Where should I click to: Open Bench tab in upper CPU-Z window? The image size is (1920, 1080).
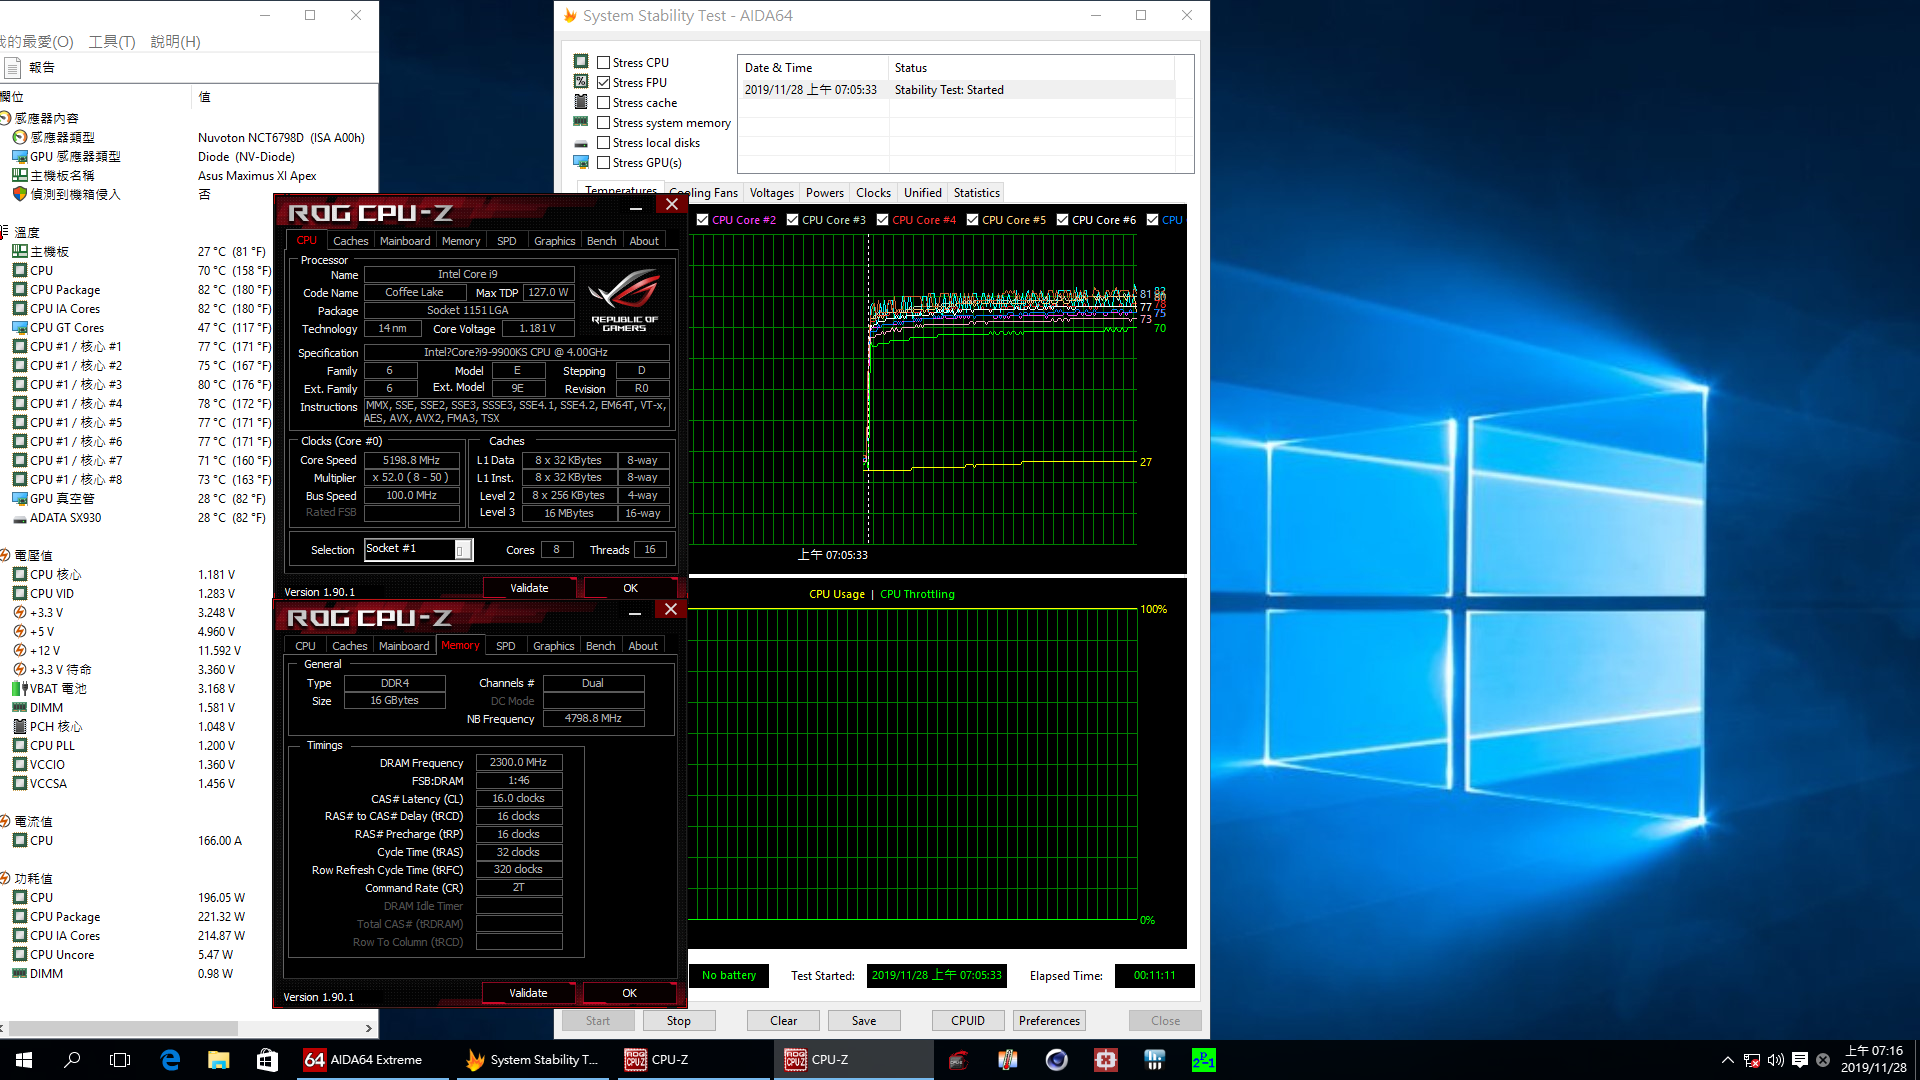point(601,241)
